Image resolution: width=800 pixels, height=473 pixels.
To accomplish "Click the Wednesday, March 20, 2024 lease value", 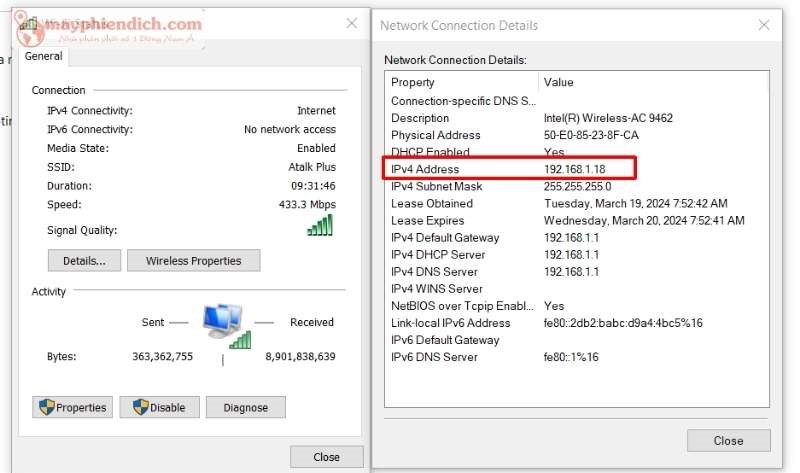I will tap(644, 220).
